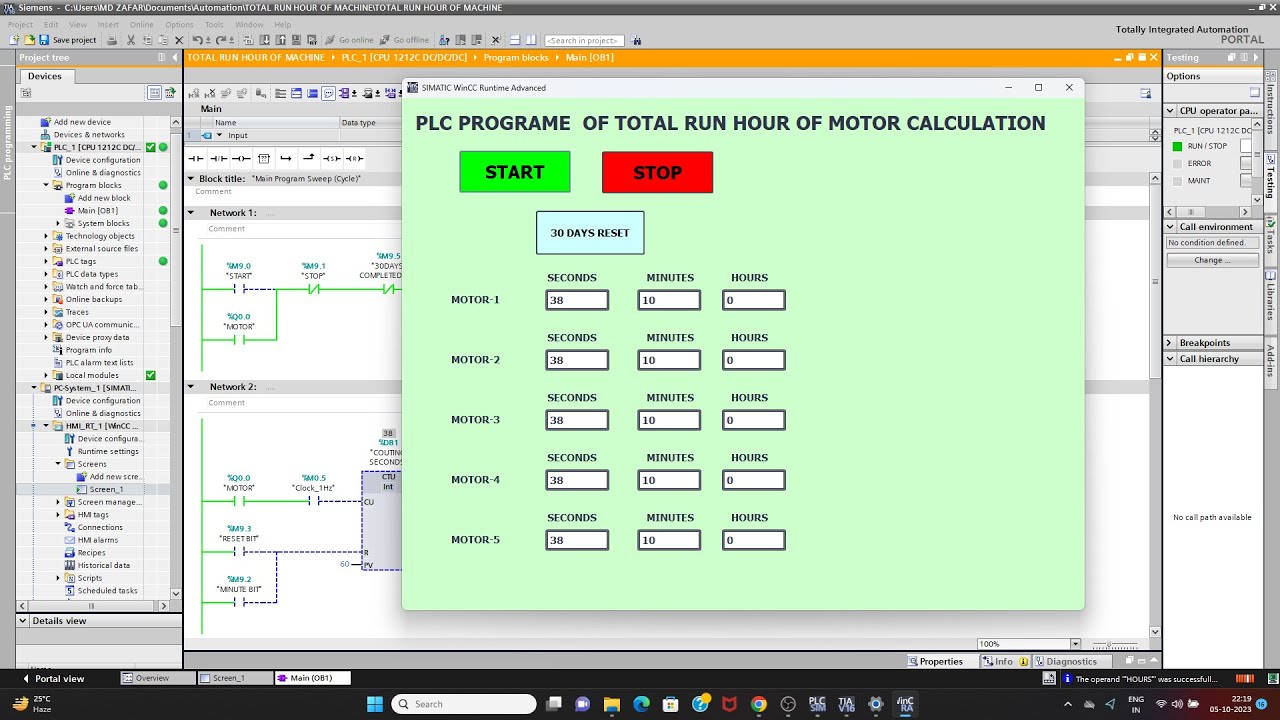Click the 30 DAYS RESET button
Image resolution: width=1280 pixels, height=720 pixels.
tap(590, 233)
